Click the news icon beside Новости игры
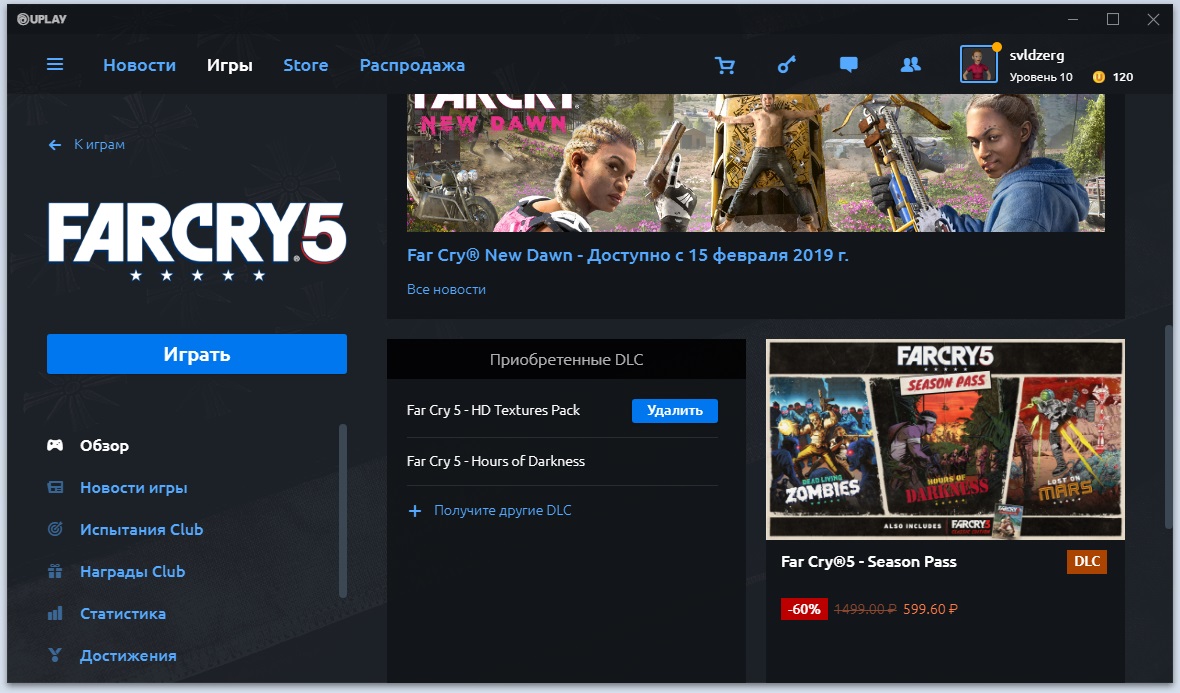Viewport: 1180px width, 693px height. click(55, 488)
